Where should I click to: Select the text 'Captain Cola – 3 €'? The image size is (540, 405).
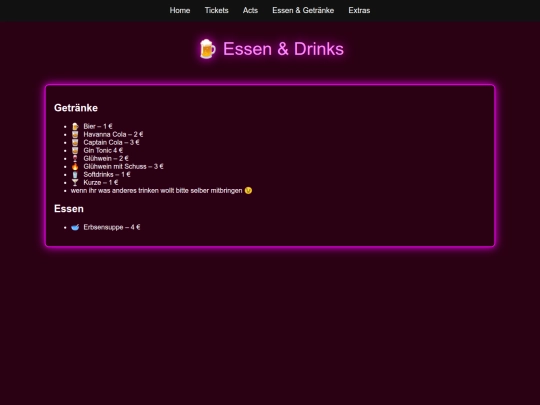[x=112, y=143]
